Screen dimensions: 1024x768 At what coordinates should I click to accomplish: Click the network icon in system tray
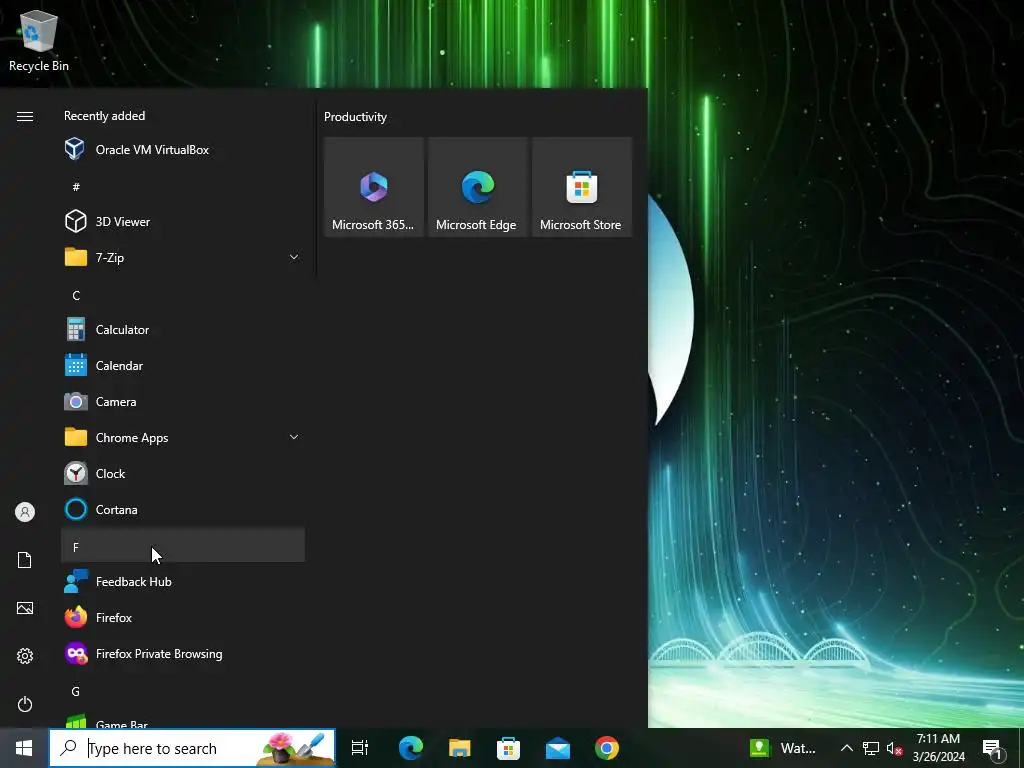[871, 748]
